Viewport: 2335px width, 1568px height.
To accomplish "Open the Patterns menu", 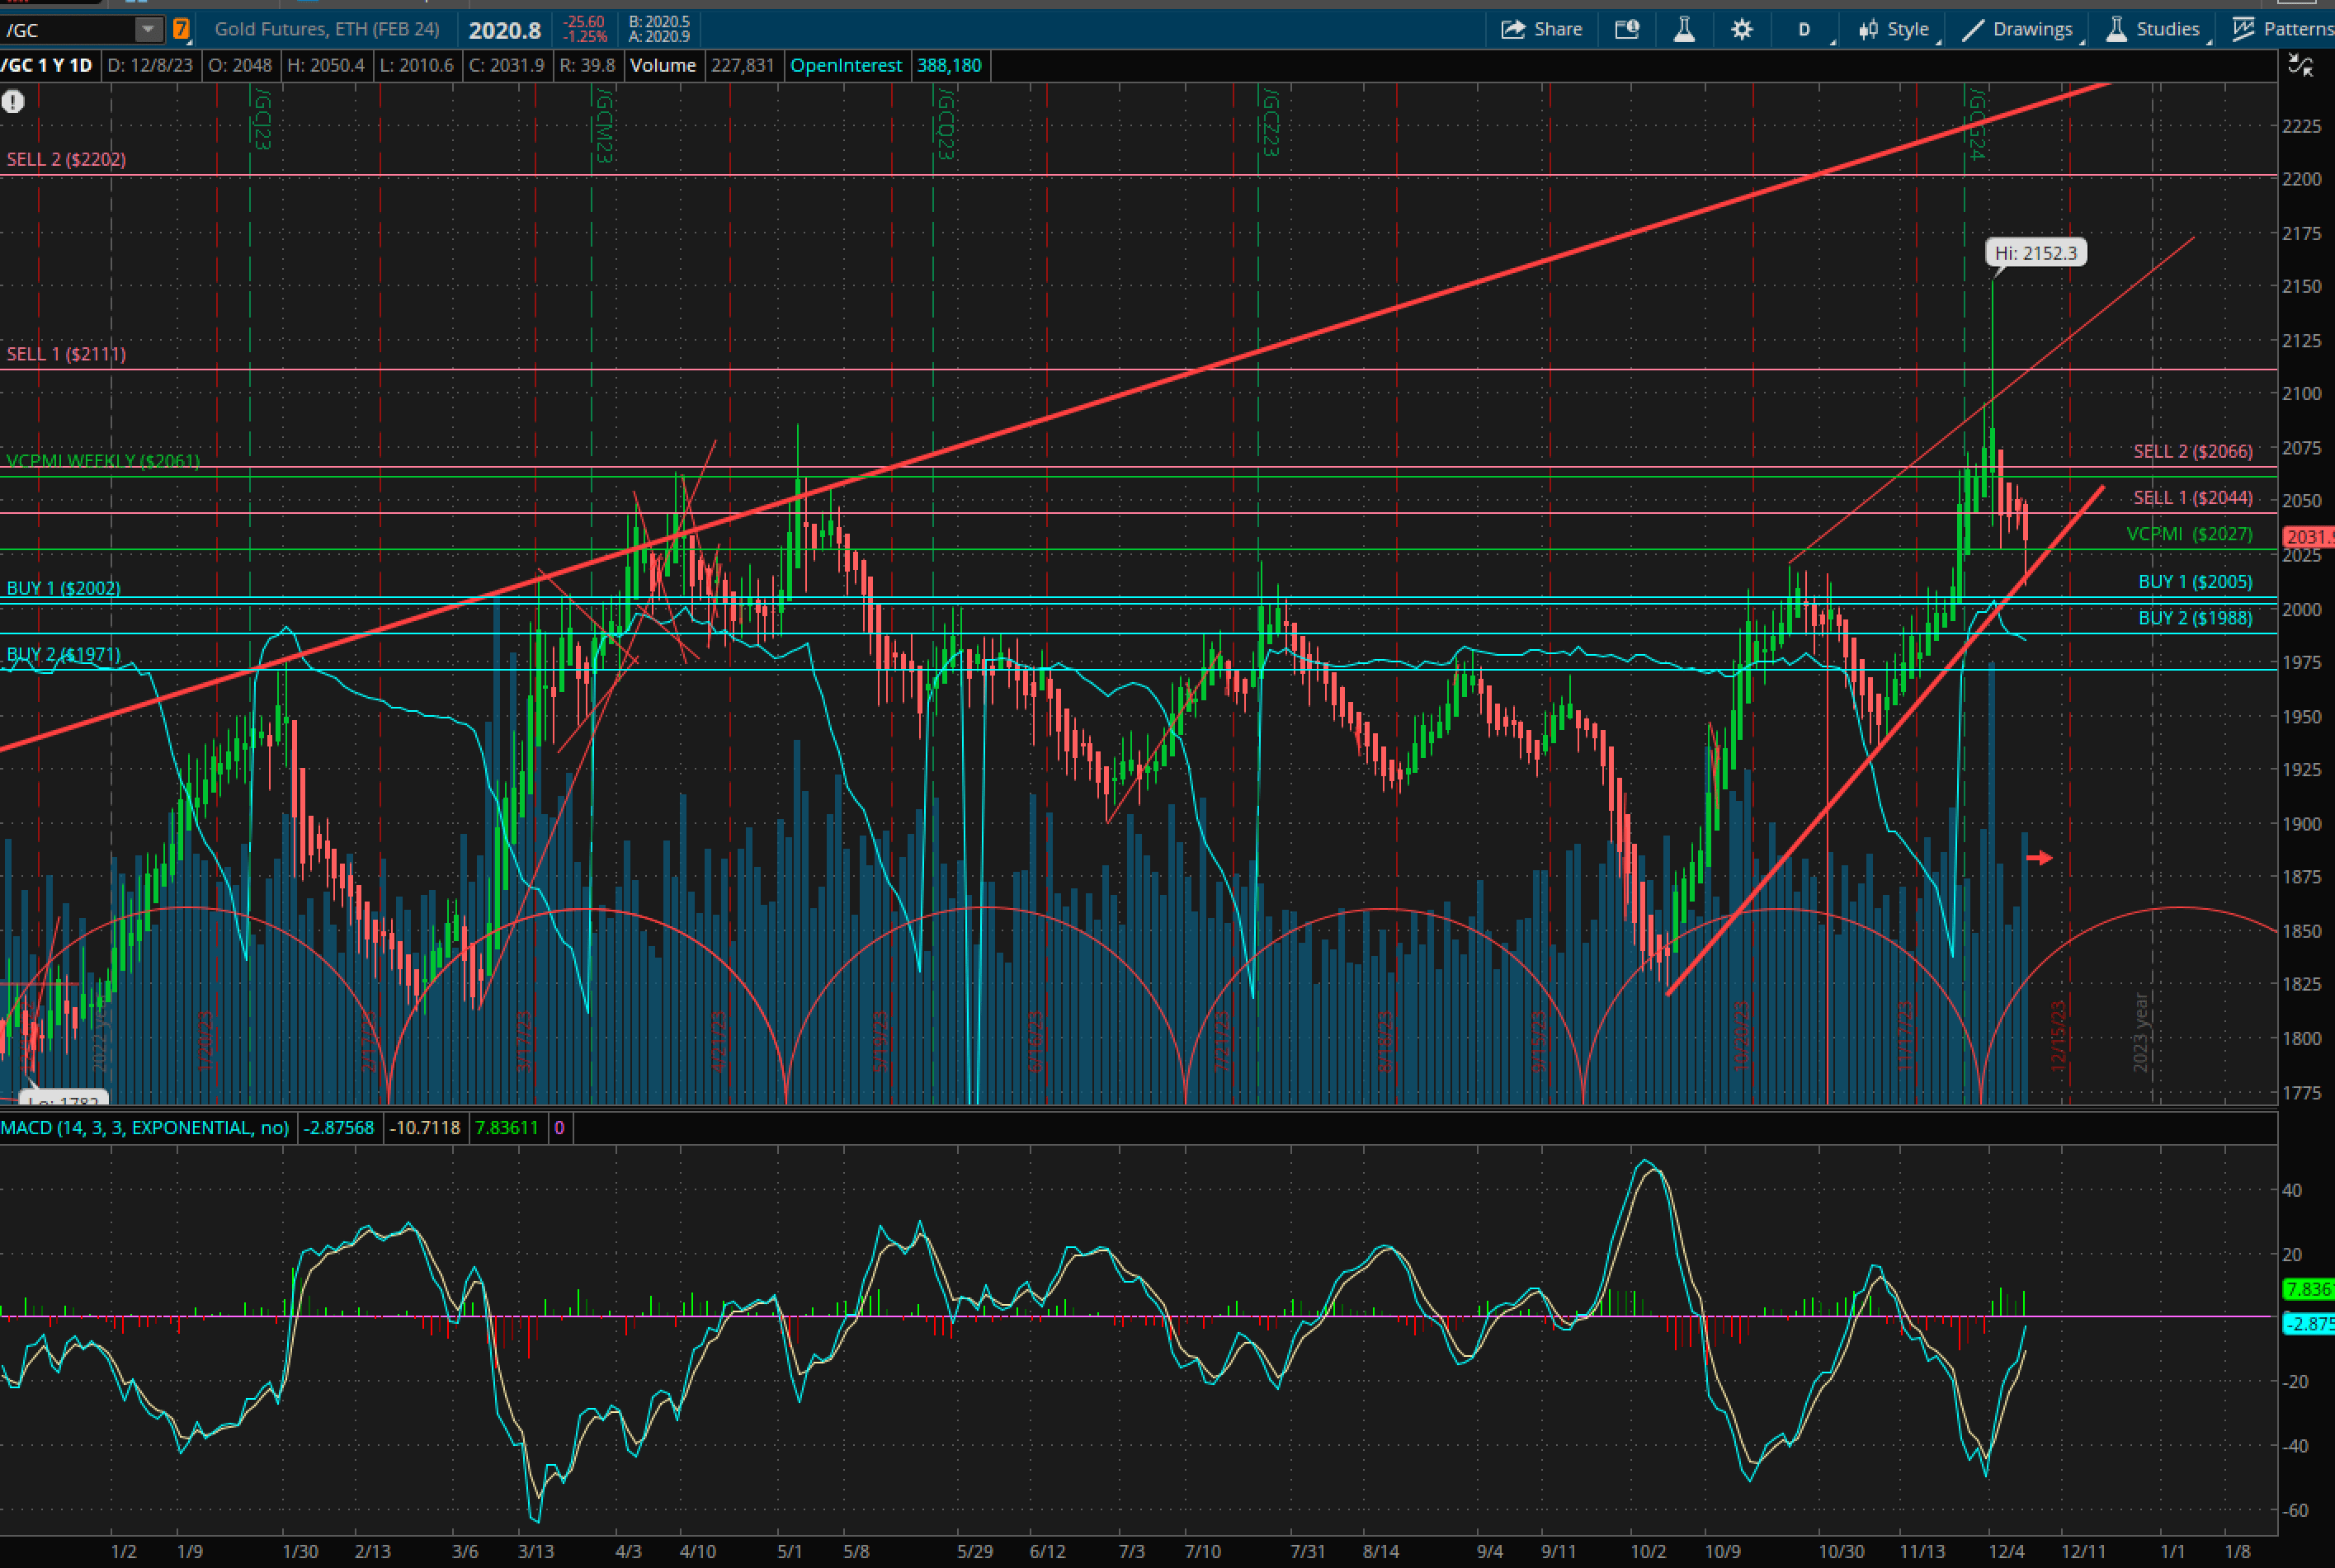I will pyautogui.click(x=2283, y=29).
